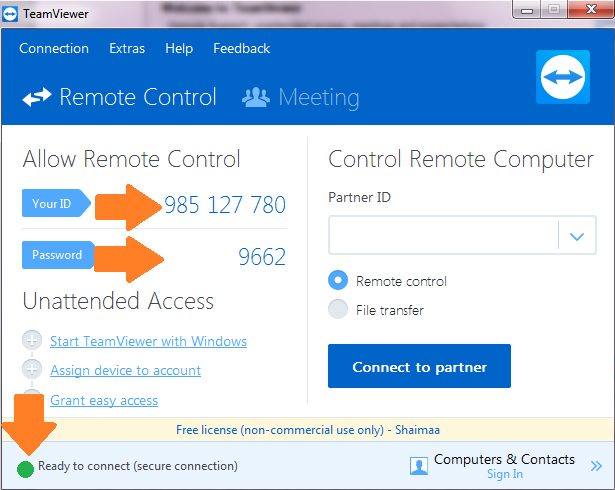Open the Feedback menu
The height and width of the screenshot is (490, 615).
pos(242,49)
